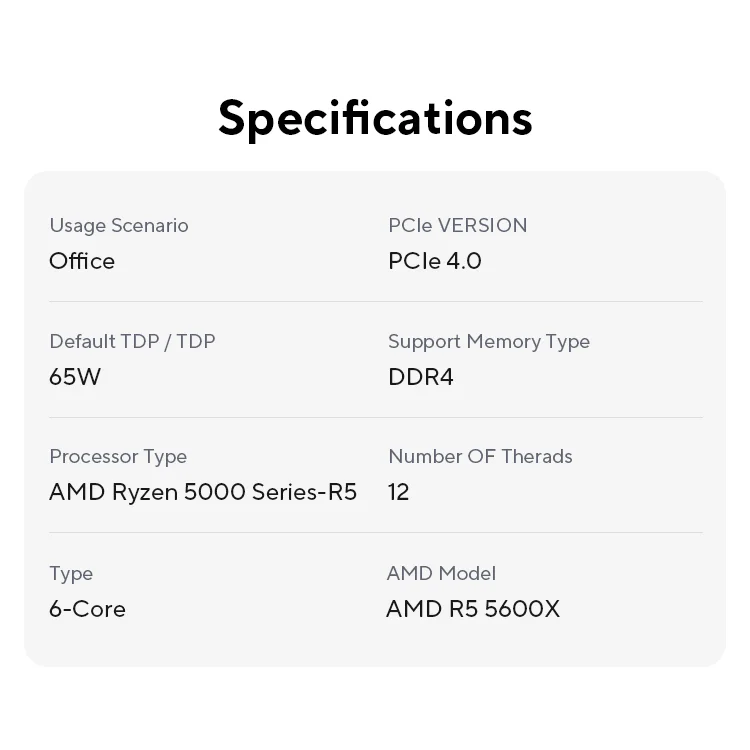Select the AMD Ryzen 5000 Series-R5 text

(x=203, y=492)
